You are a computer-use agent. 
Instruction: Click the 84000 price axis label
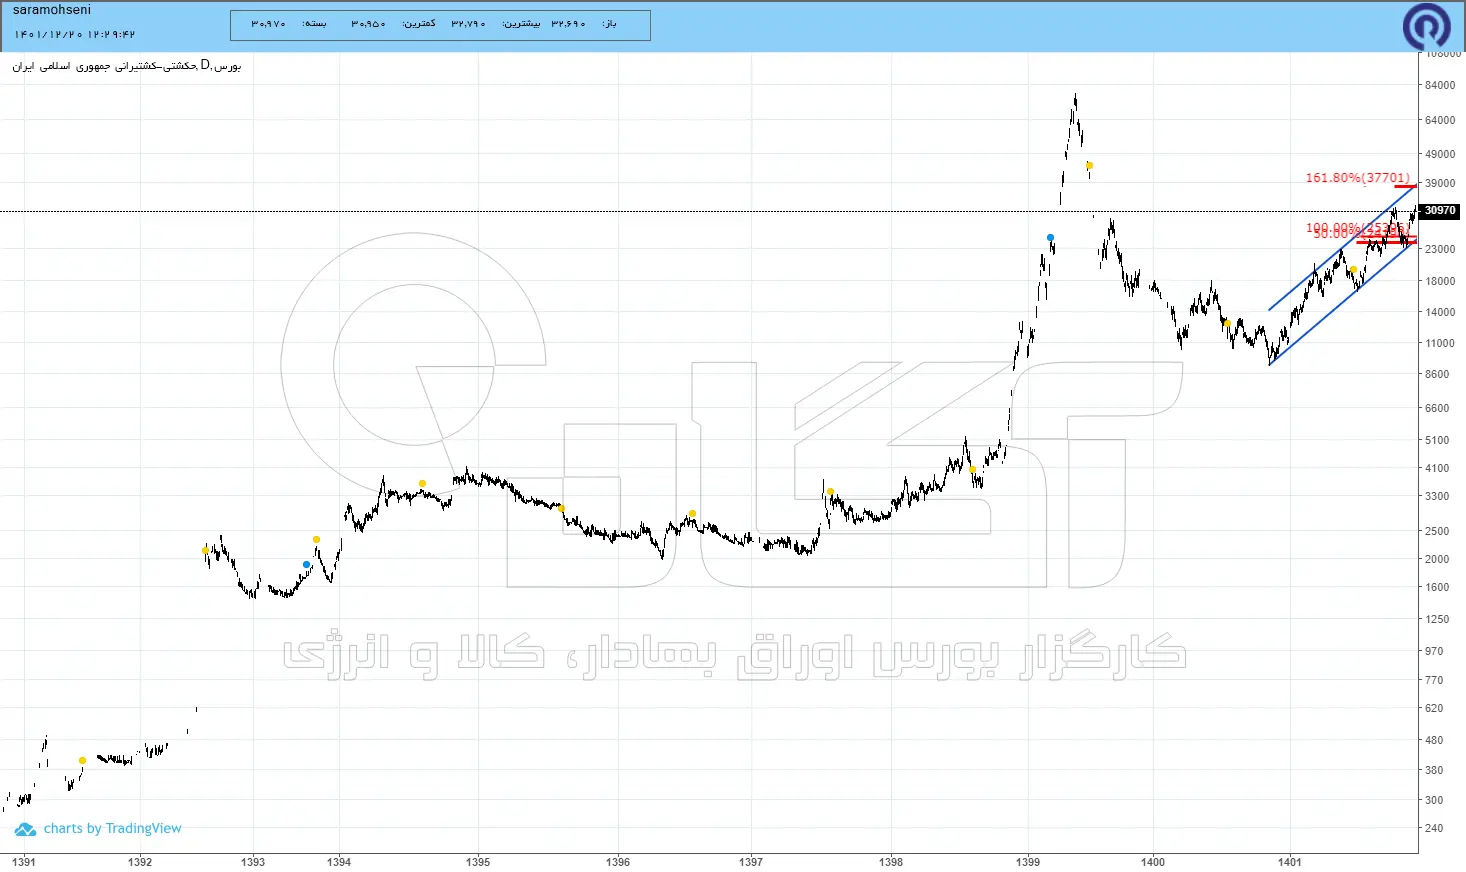point(1440,86)
